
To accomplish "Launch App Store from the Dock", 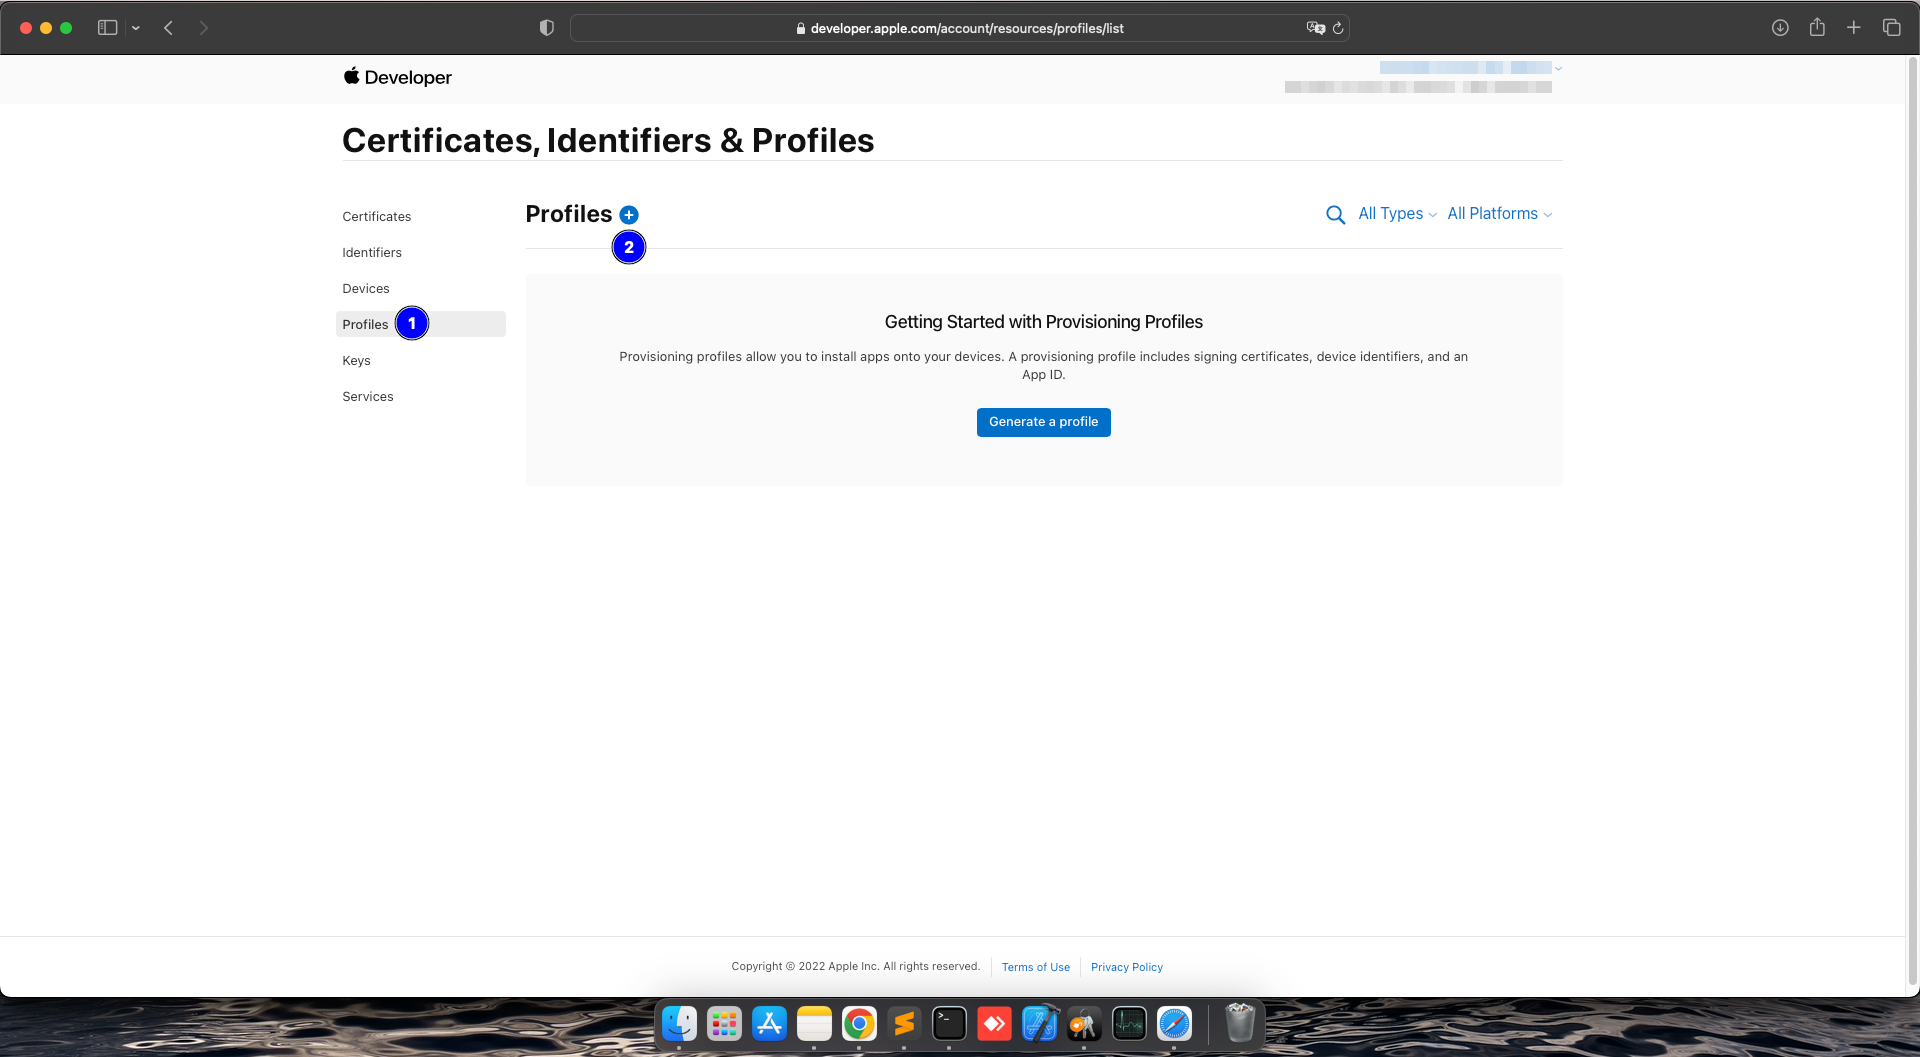I will point(769,1023).
